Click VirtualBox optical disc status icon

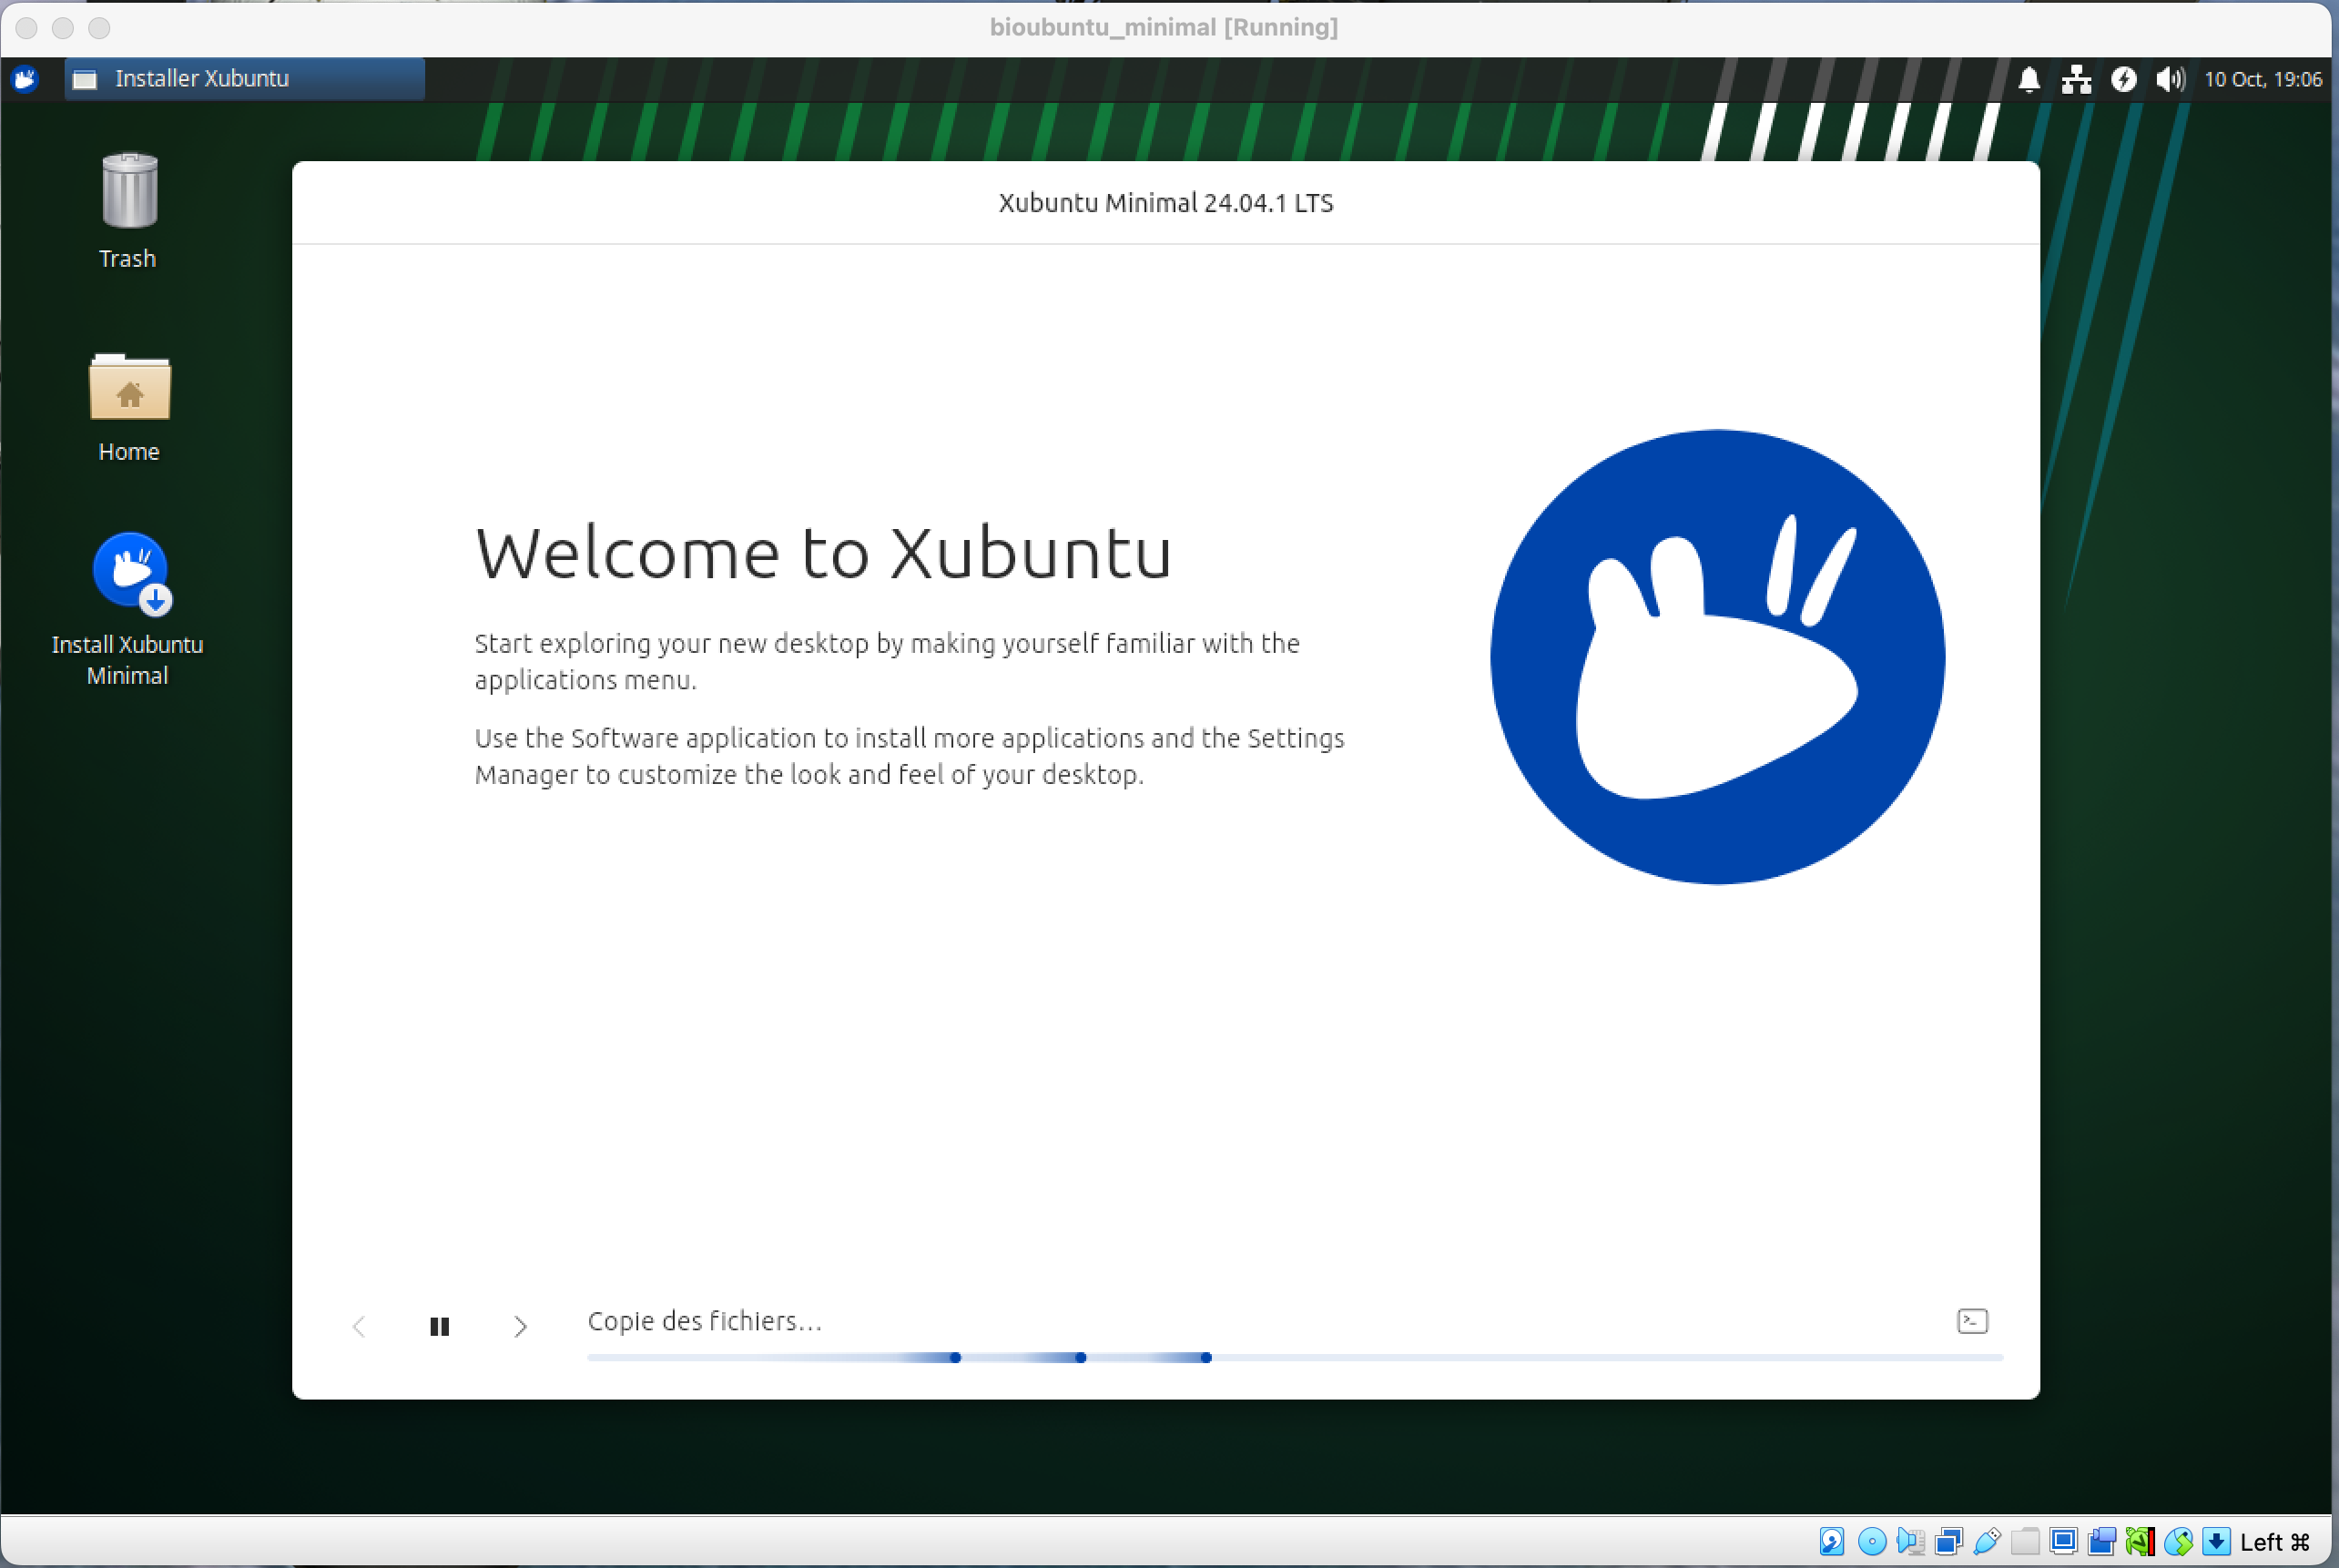click(1873, 1541)
